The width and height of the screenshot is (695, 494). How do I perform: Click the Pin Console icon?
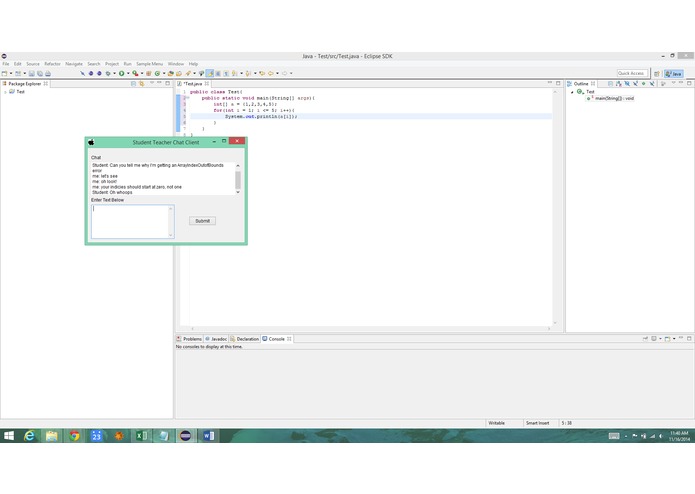(x=645, y=338)
